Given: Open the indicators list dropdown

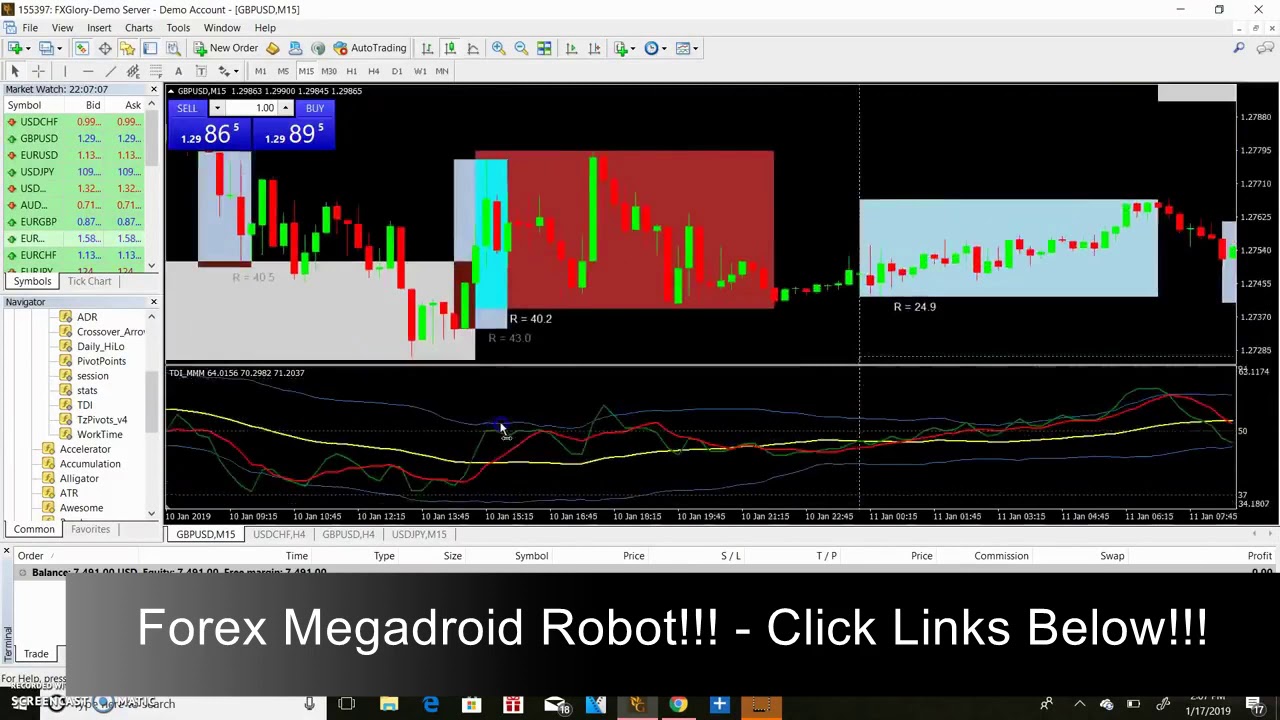Looking at the screenshot, I should (625, 48).
